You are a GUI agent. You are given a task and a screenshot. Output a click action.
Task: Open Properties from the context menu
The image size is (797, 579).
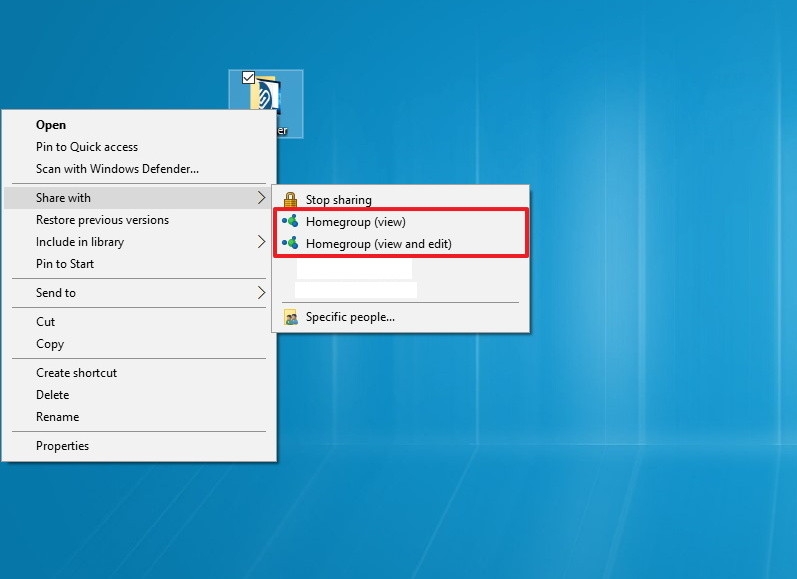(x=140, y=445)
